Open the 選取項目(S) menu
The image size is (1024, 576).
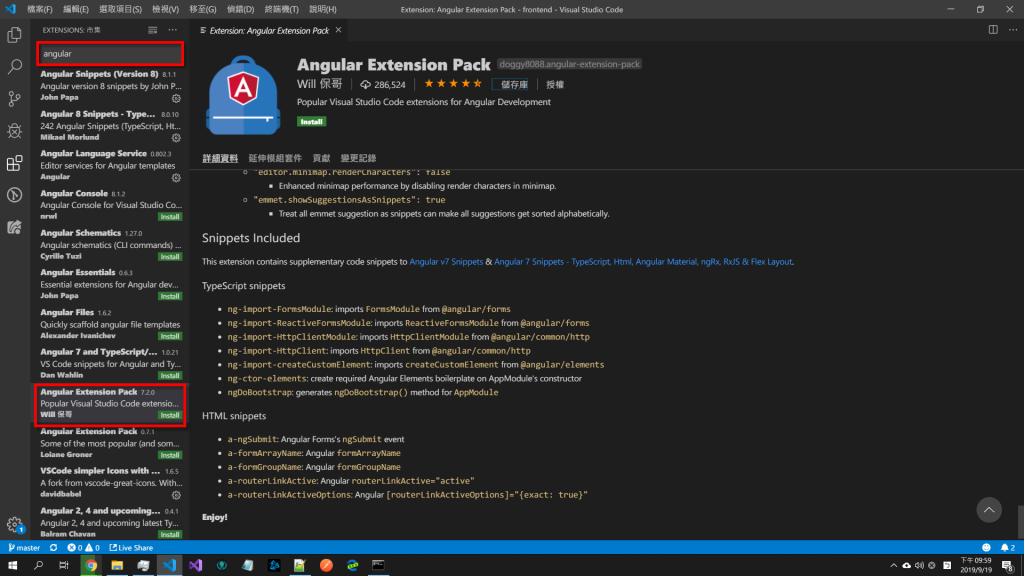(120, 9)
